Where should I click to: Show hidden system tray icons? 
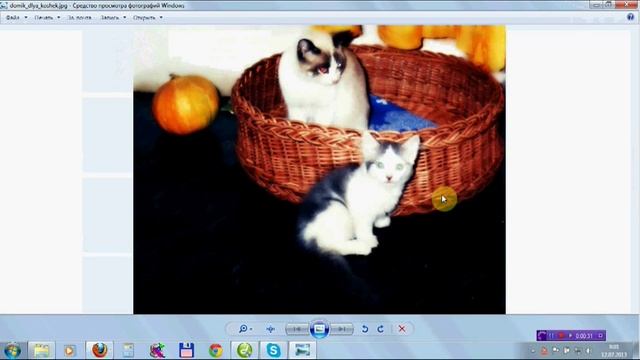click(x=533, y=351)
